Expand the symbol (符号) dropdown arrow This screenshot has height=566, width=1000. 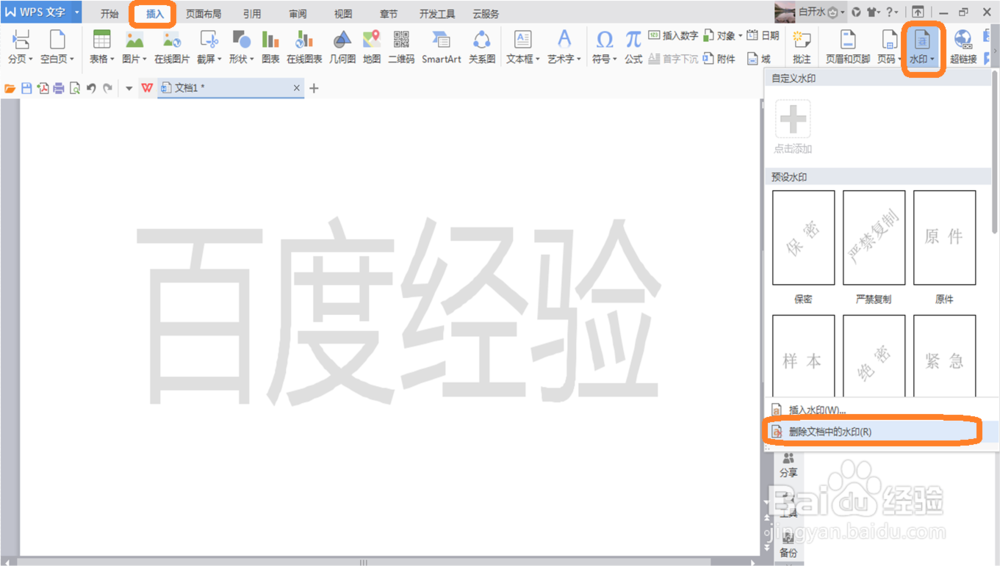coord(615,59)
